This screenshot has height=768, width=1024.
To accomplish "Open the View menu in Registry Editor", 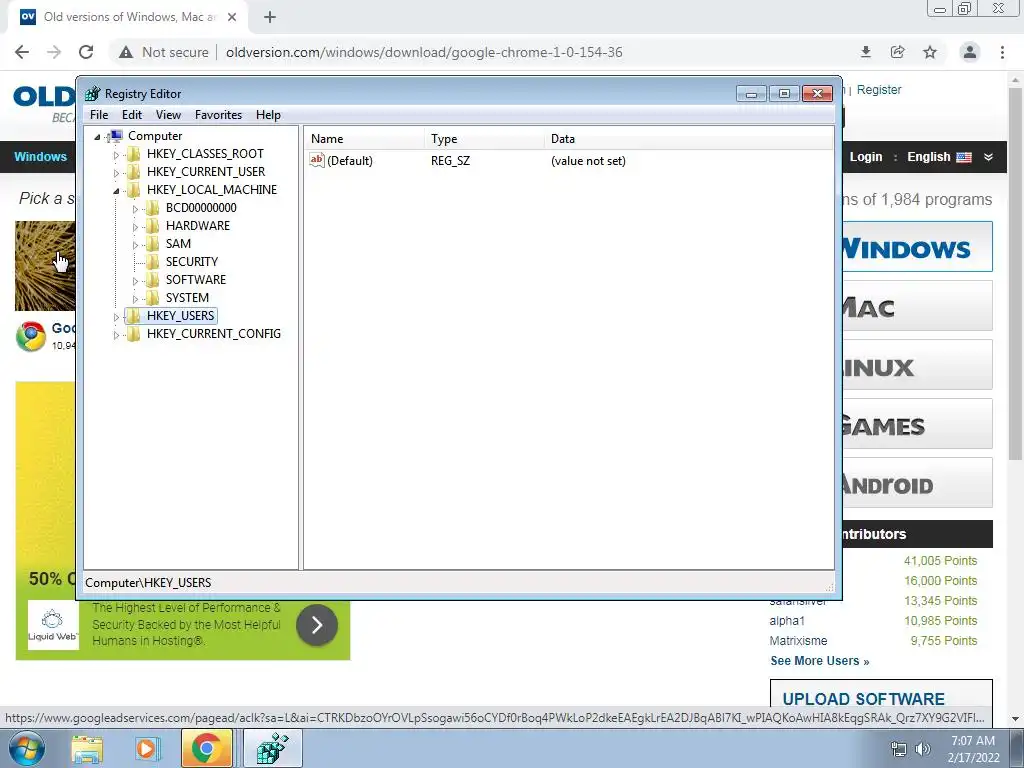I will click(168, 115).
